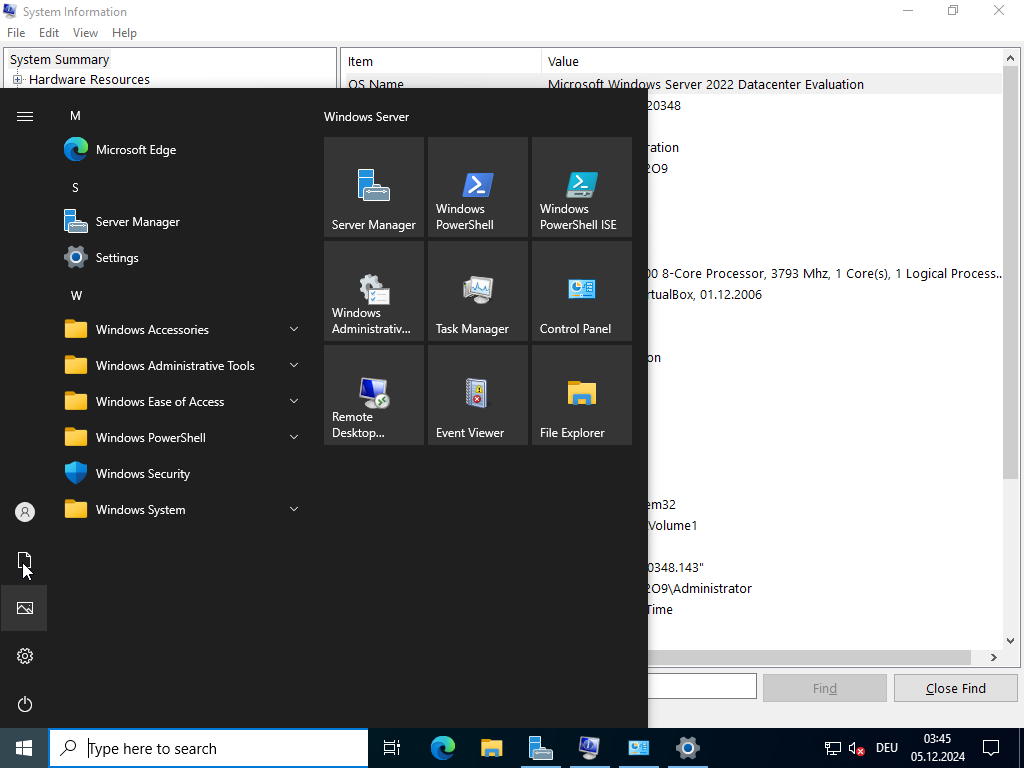1024x768 pixels.
Task: Expand the Start menu hamburger button
Action: pyautogui.click(x=25, y=116)
